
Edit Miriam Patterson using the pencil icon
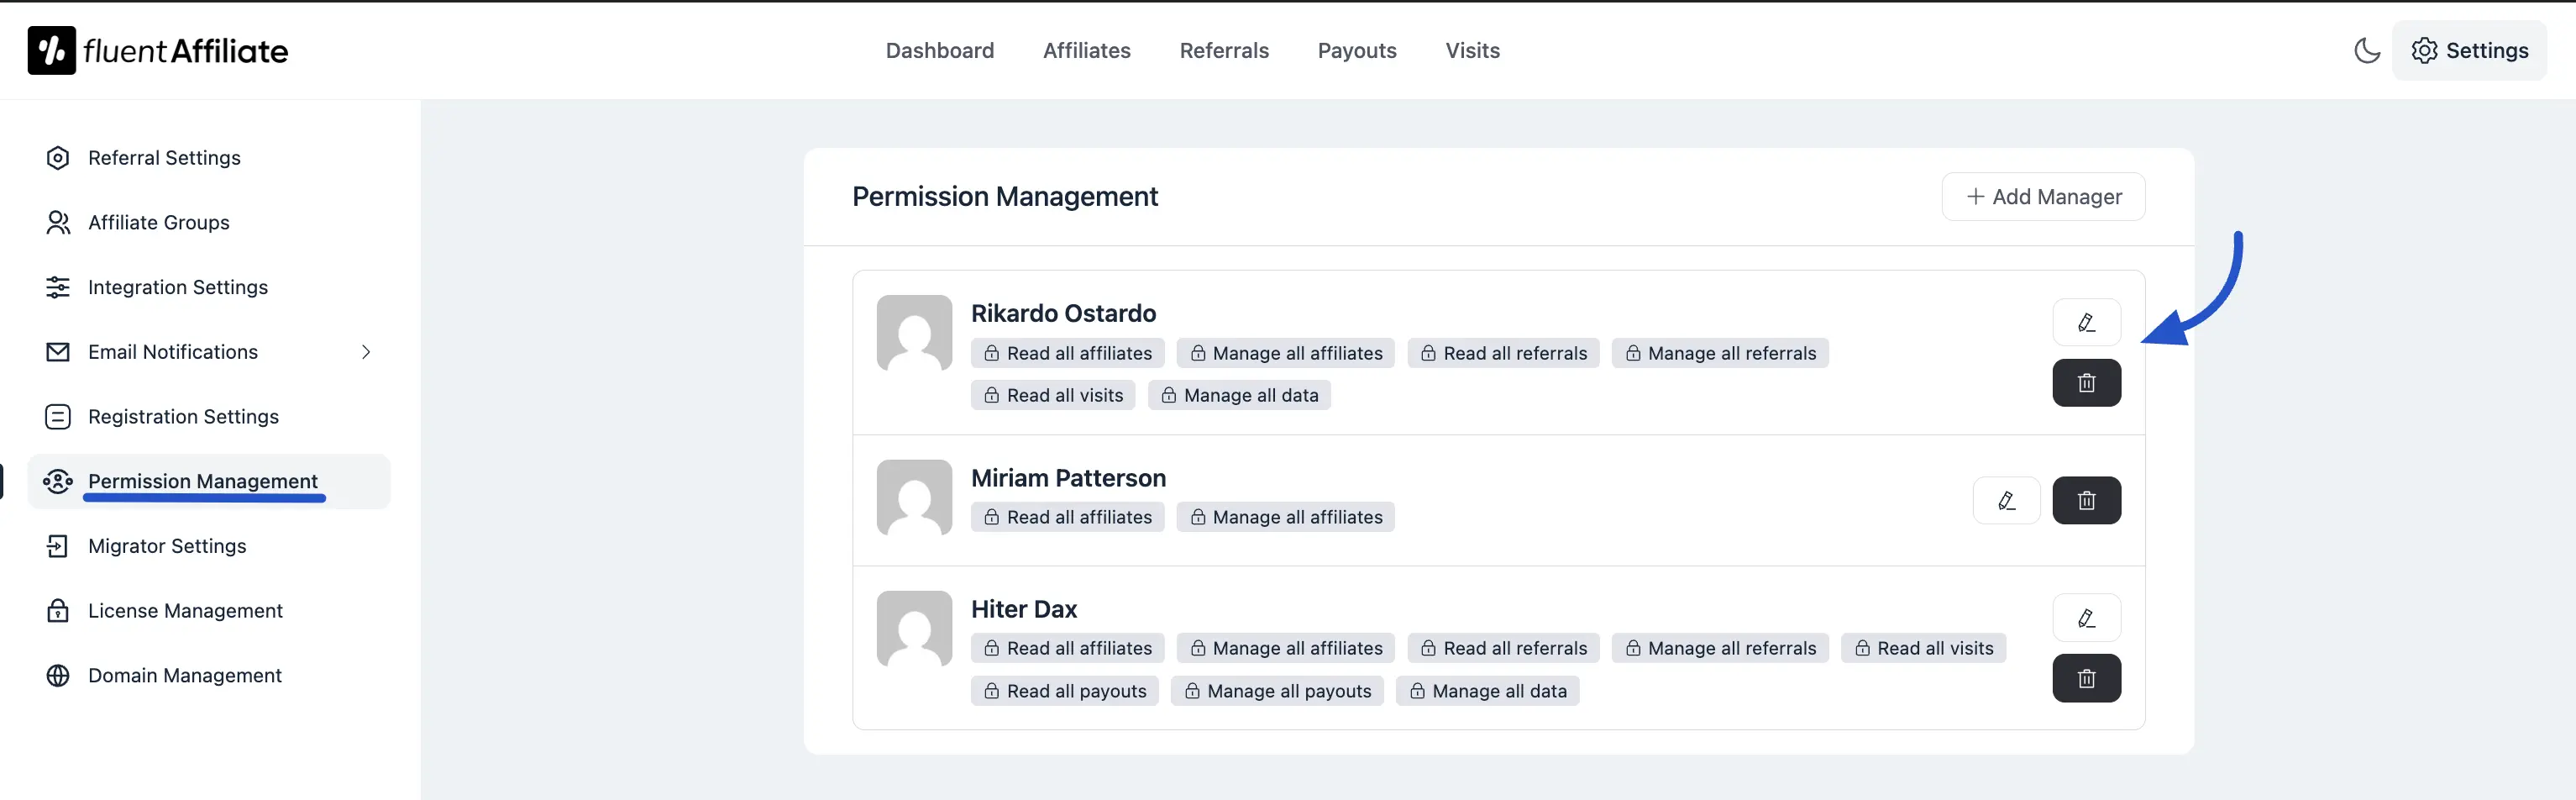pos(2006,500)
